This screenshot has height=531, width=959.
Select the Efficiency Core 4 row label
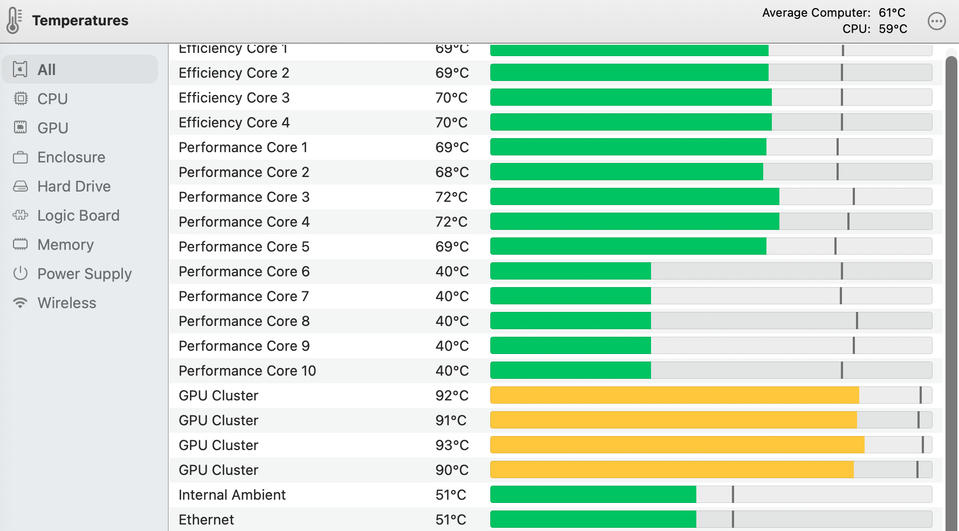[x=234, y=122]
